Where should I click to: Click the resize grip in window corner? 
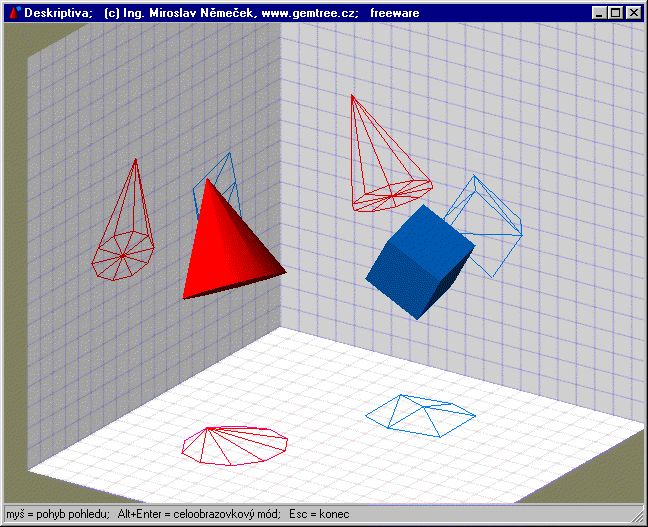tap(638, 517)
